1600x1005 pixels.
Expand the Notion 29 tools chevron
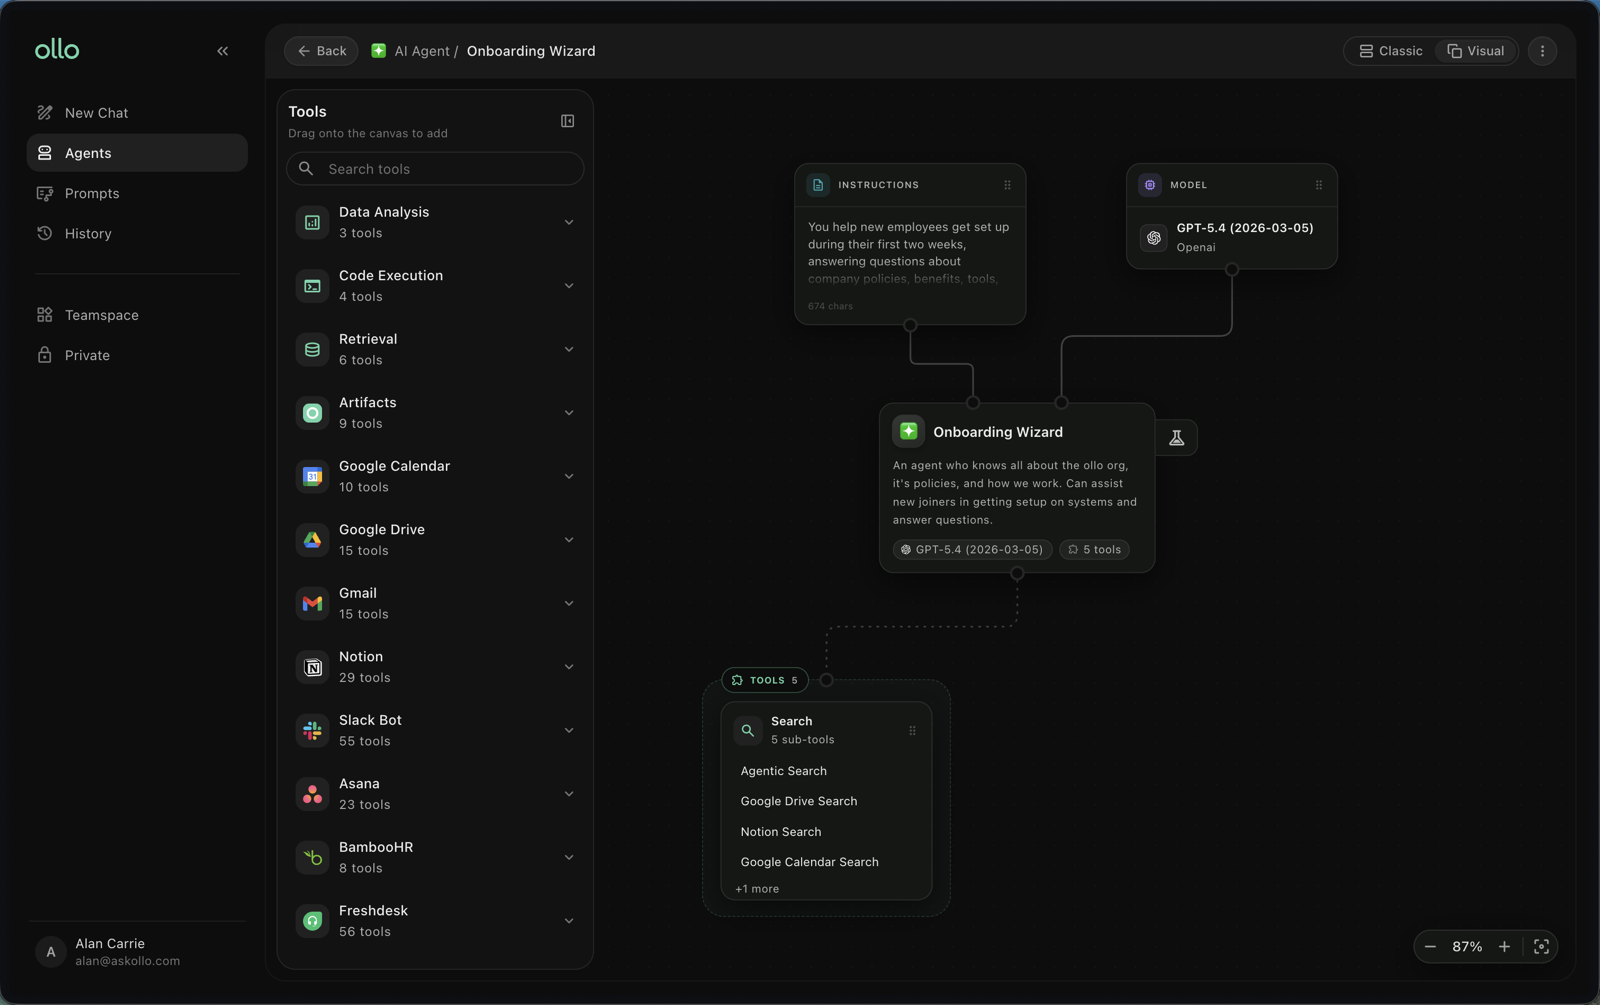(568, 667)
